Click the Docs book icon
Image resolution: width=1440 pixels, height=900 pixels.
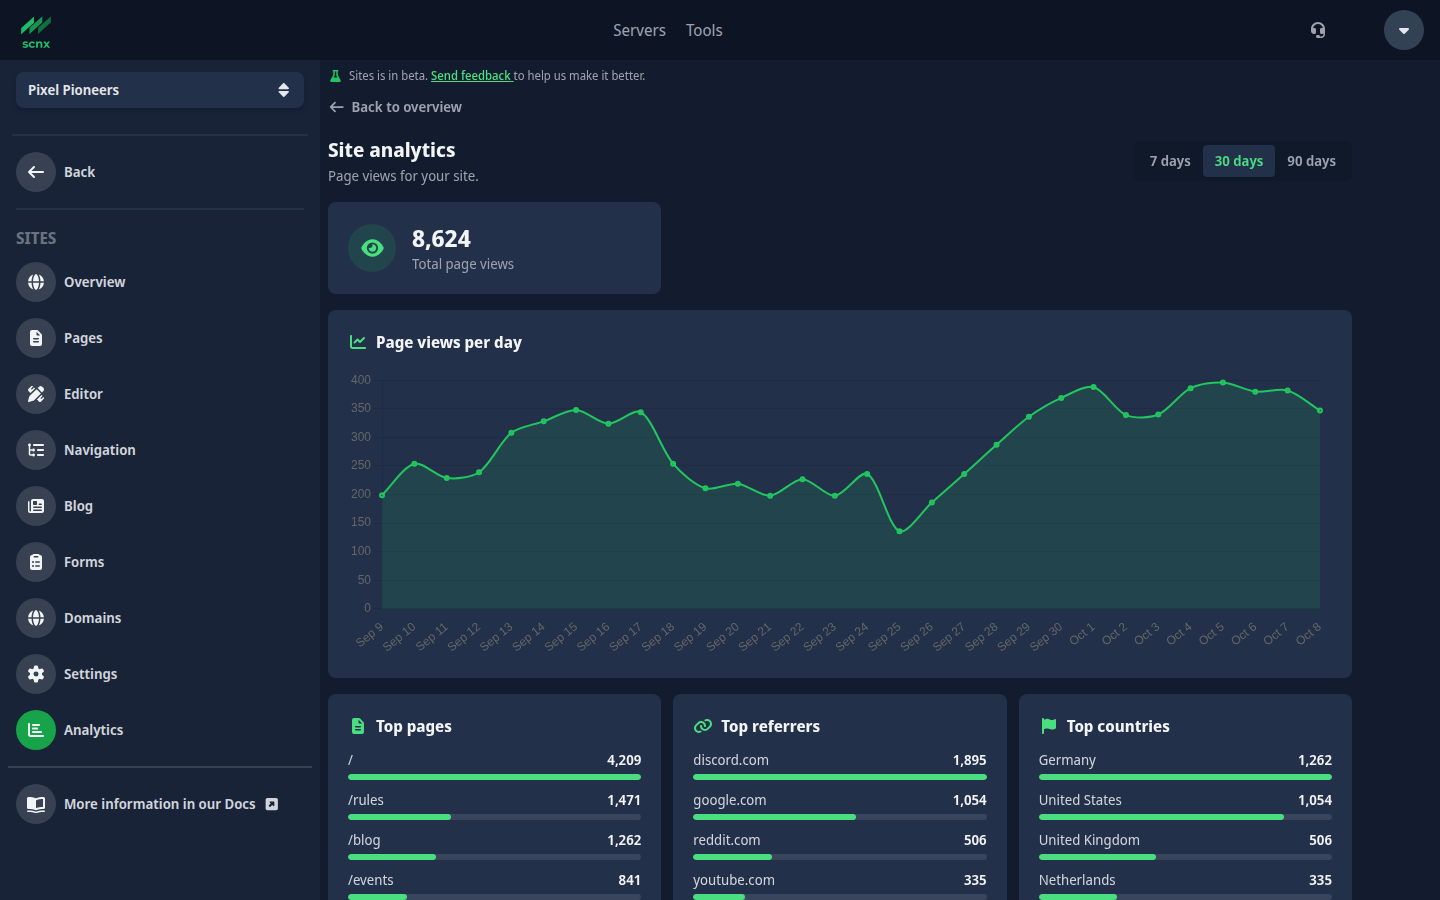tap(36, 804)
